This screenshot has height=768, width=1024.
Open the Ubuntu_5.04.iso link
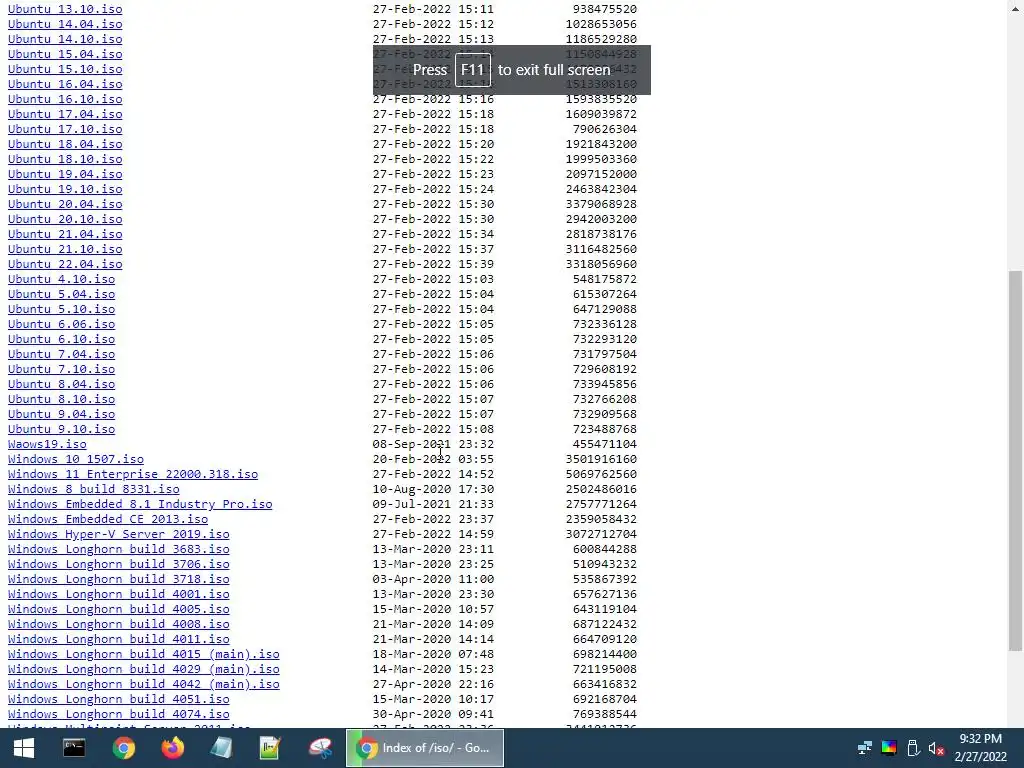pyautogui.click(x=61, y=295)
